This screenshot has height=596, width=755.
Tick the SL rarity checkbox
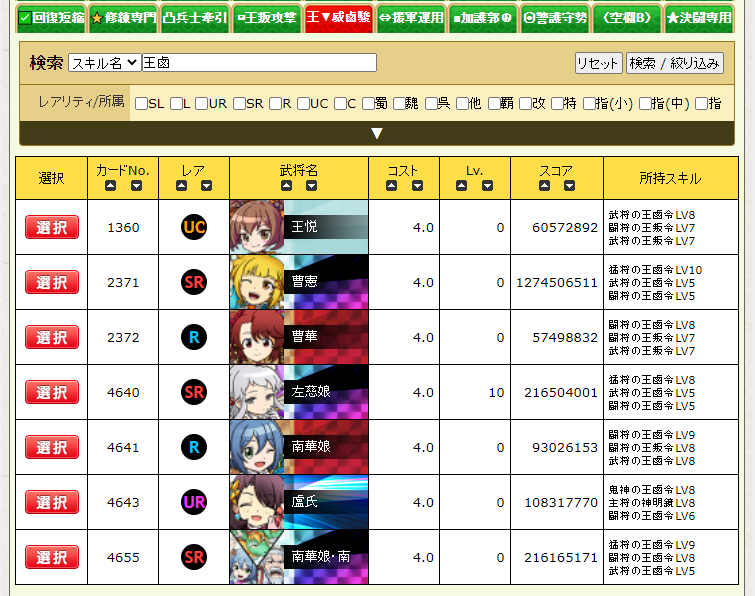(141, 104)
